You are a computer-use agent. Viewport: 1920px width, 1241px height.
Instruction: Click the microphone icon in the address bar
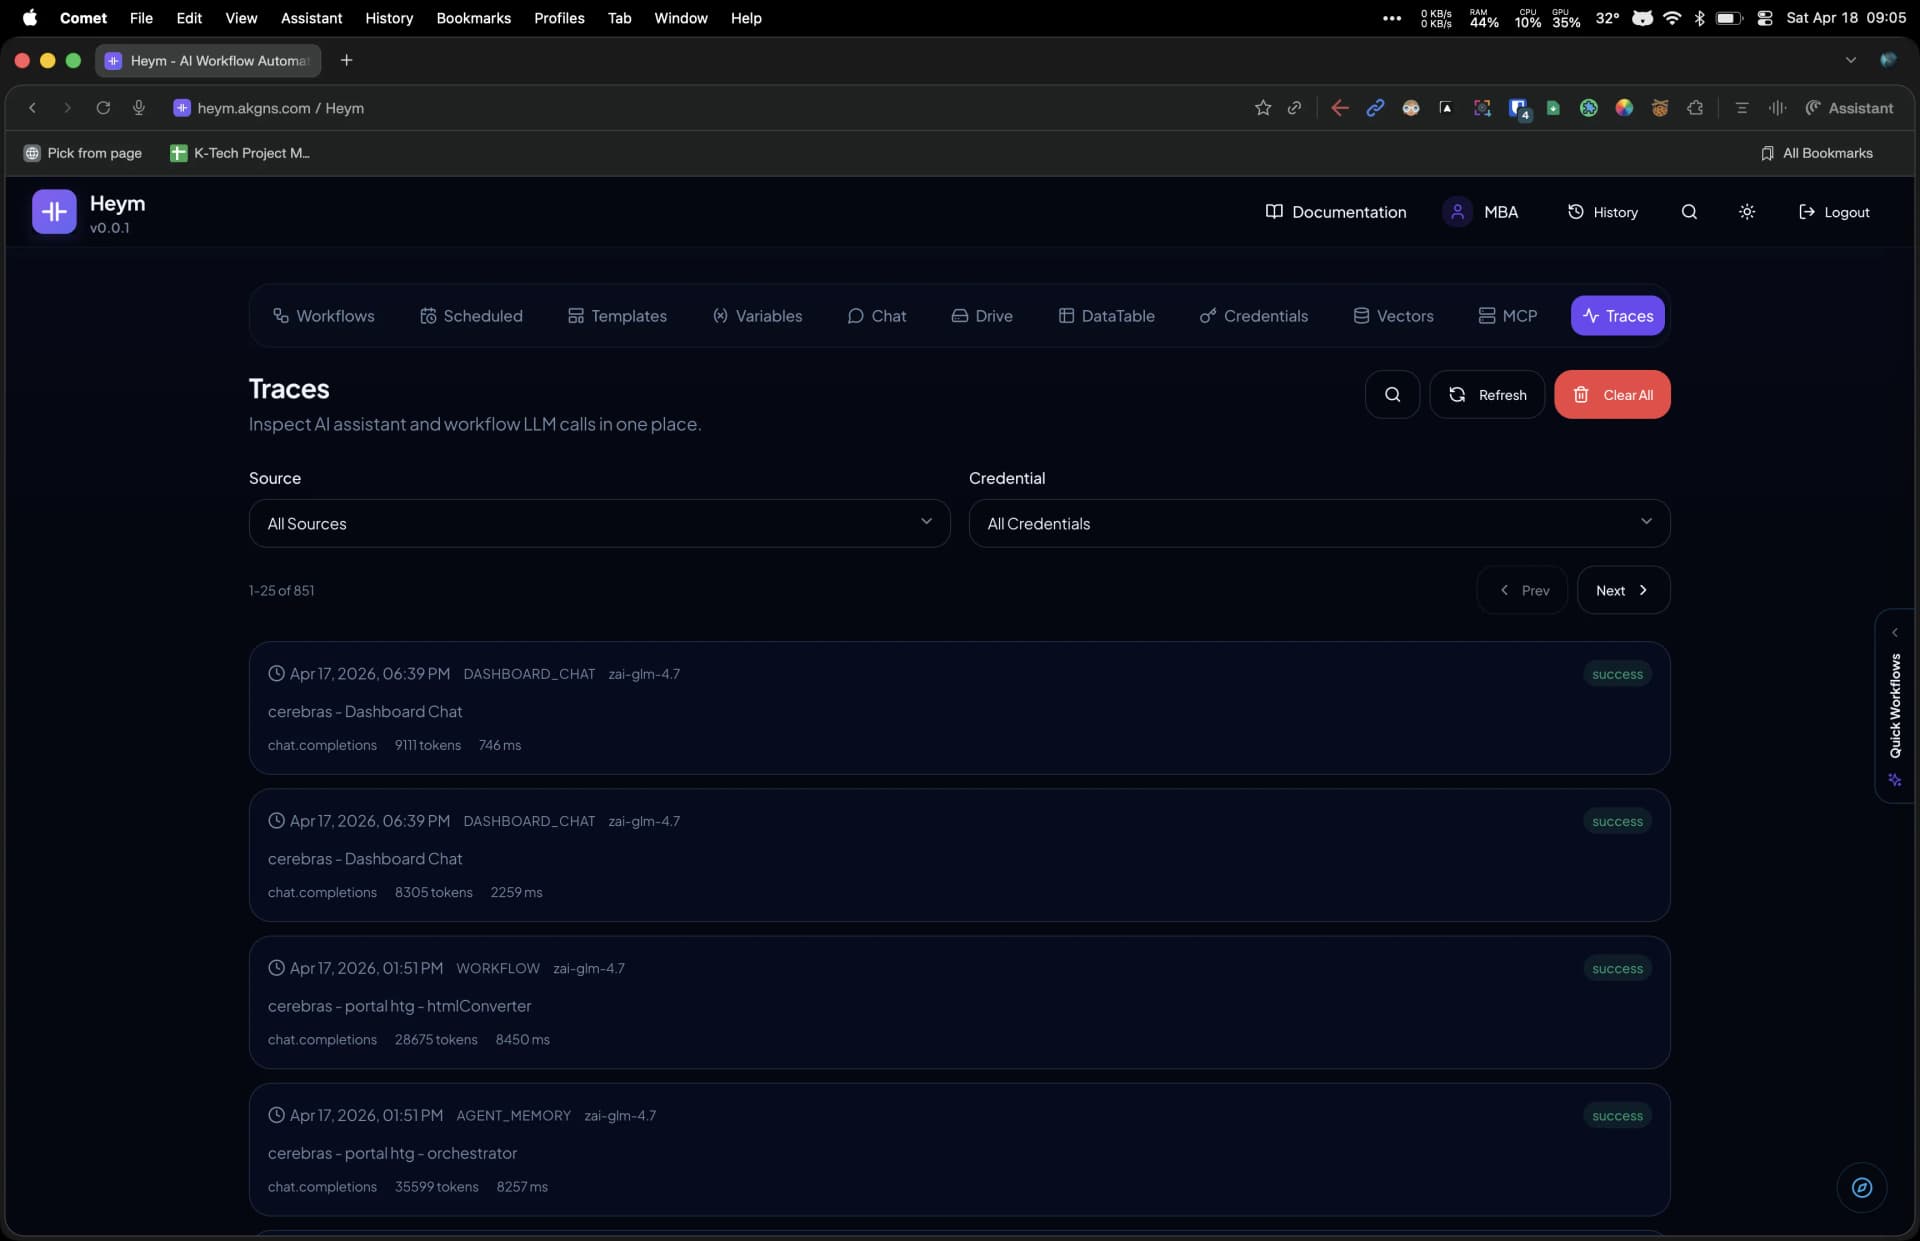click(x=139, y=108)
